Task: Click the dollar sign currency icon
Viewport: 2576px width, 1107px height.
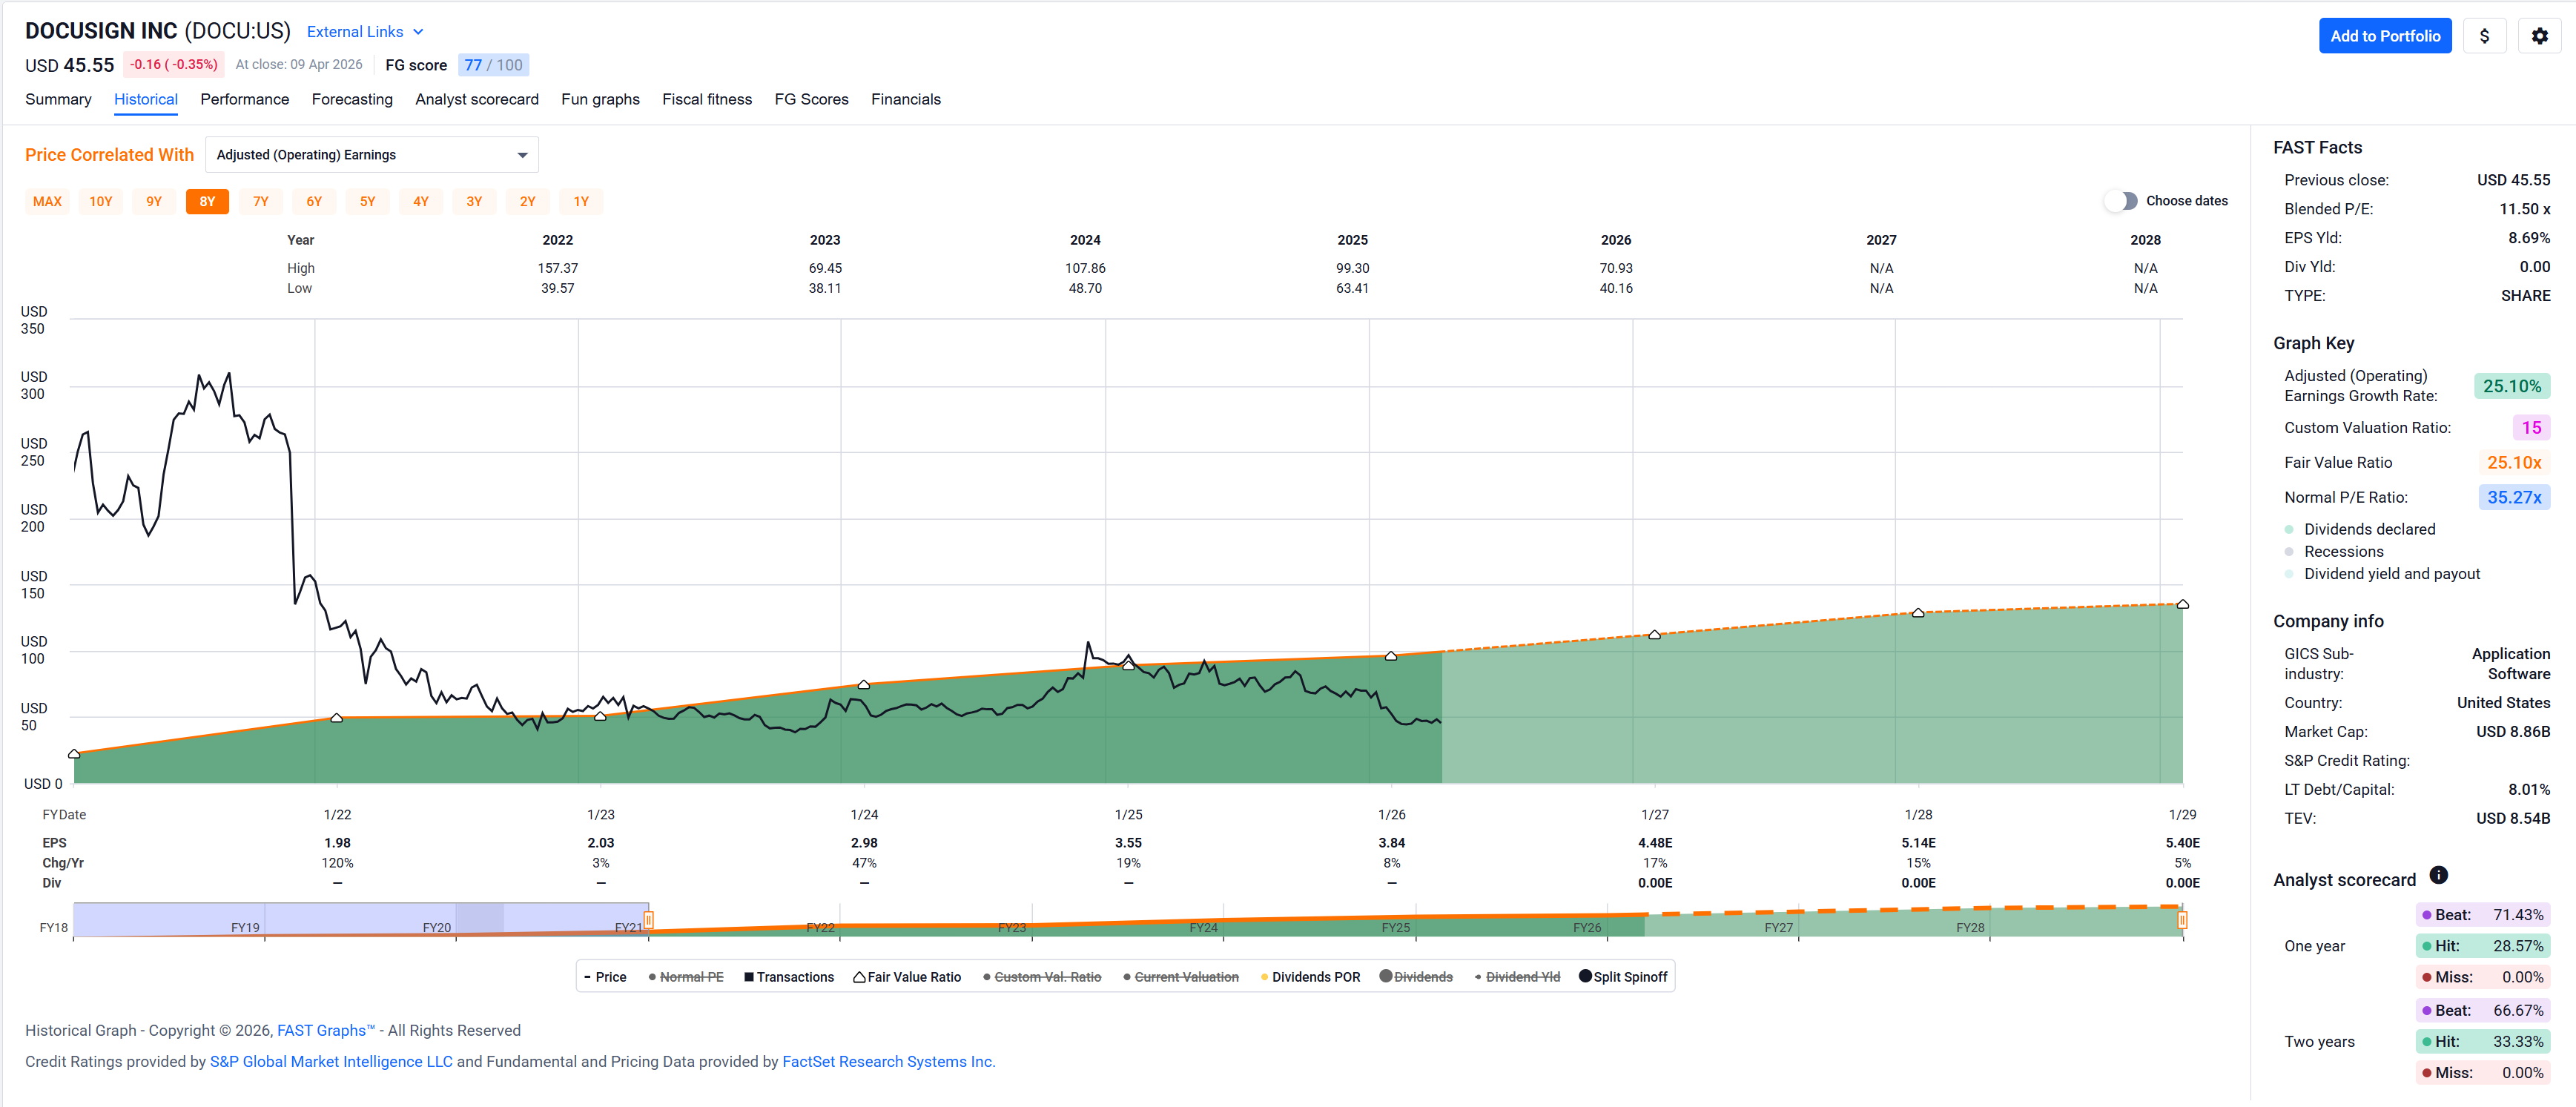Action: 2484,36
